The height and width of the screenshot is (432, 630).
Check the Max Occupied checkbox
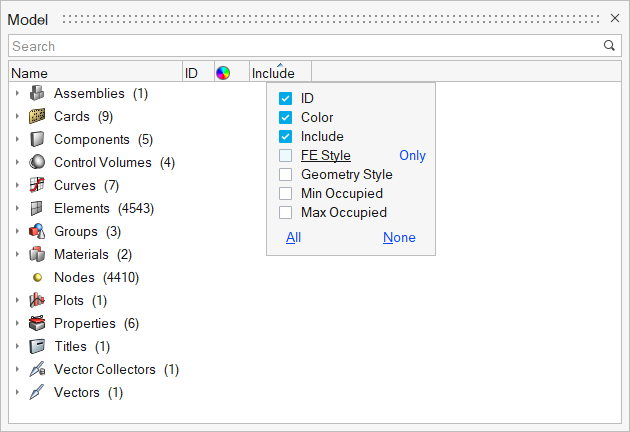[x=285, y=212]
